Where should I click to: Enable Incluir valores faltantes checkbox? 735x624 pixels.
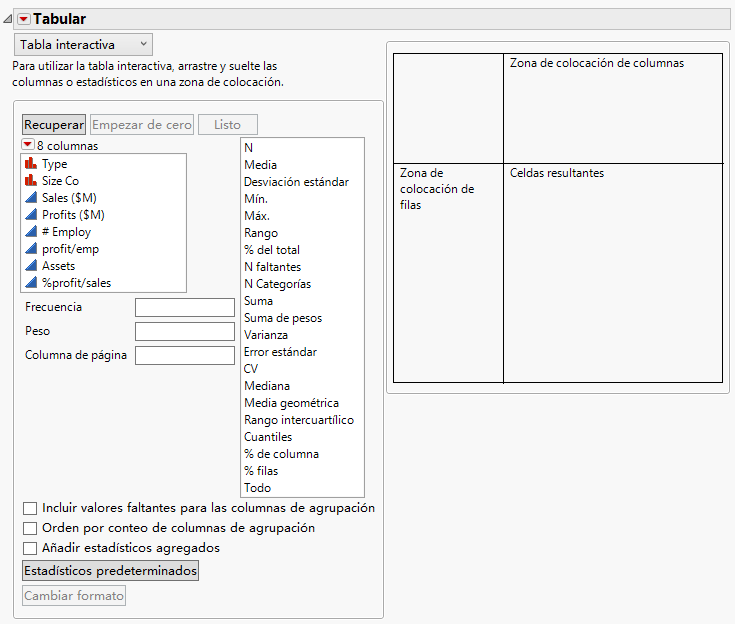tap(30, 508)
